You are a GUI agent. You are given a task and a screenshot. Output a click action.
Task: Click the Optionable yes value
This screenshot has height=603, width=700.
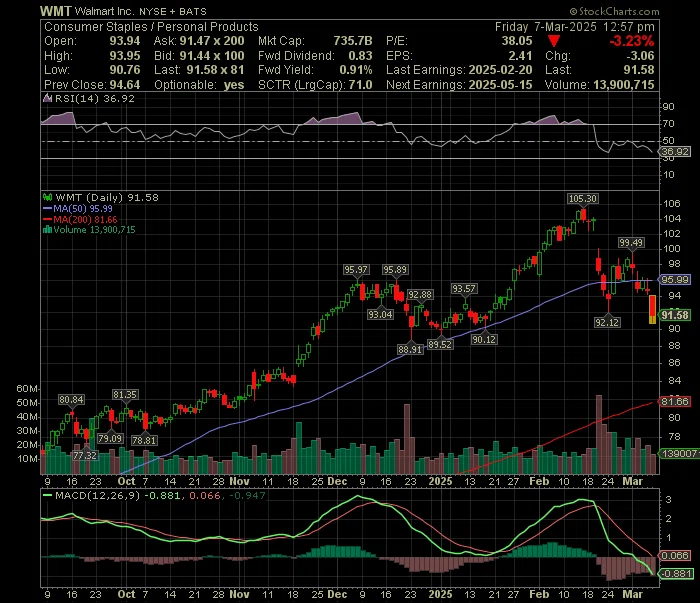(234, 85)
